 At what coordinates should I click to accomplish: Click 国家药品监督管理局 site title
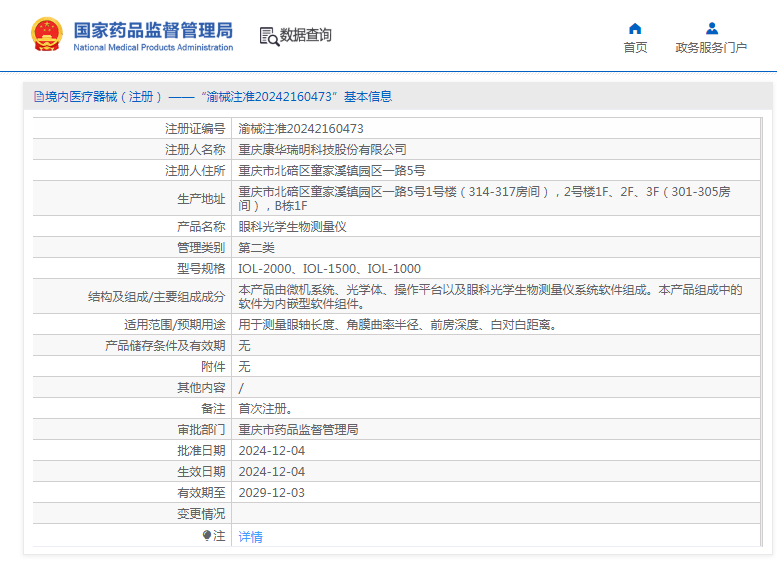pos(153,30)
